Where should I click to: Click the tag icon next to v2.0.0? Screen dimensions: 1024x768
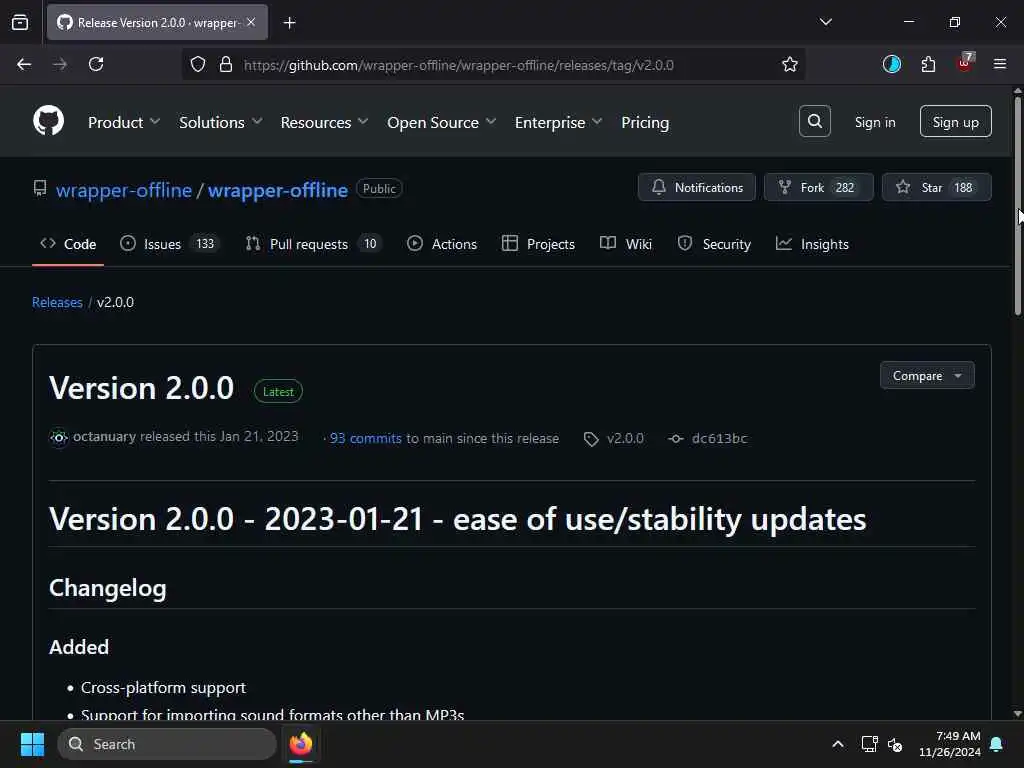(x=591, y=439)
